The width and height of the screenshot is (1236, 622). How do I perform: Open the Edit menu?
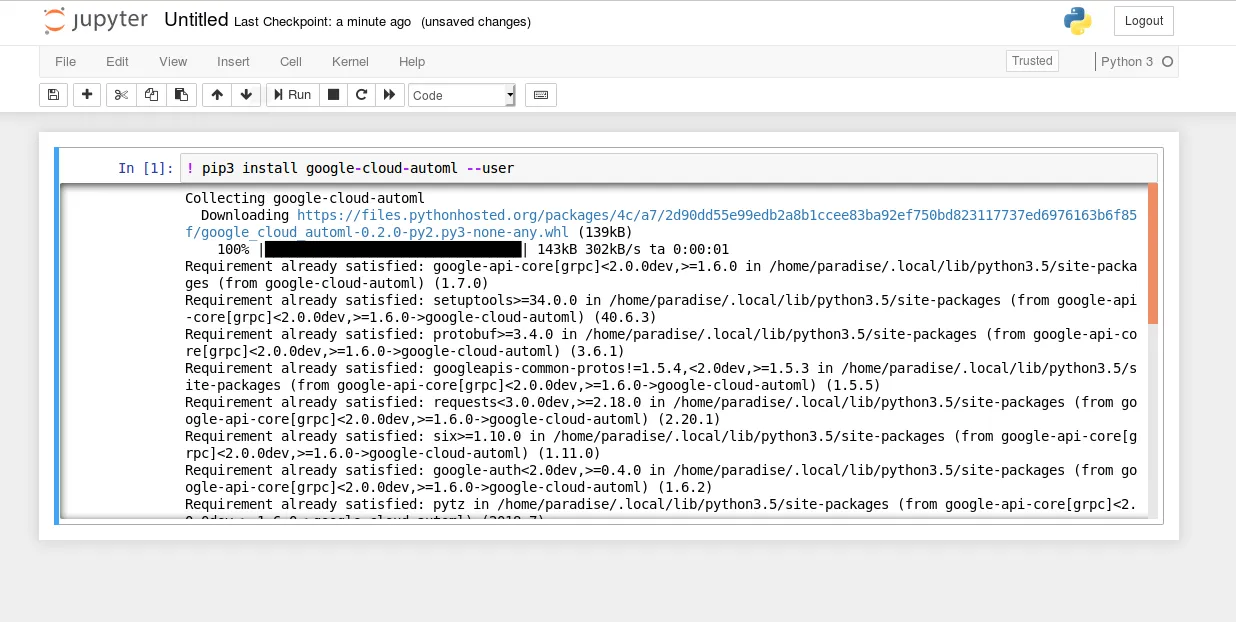(x=118, y=62)
